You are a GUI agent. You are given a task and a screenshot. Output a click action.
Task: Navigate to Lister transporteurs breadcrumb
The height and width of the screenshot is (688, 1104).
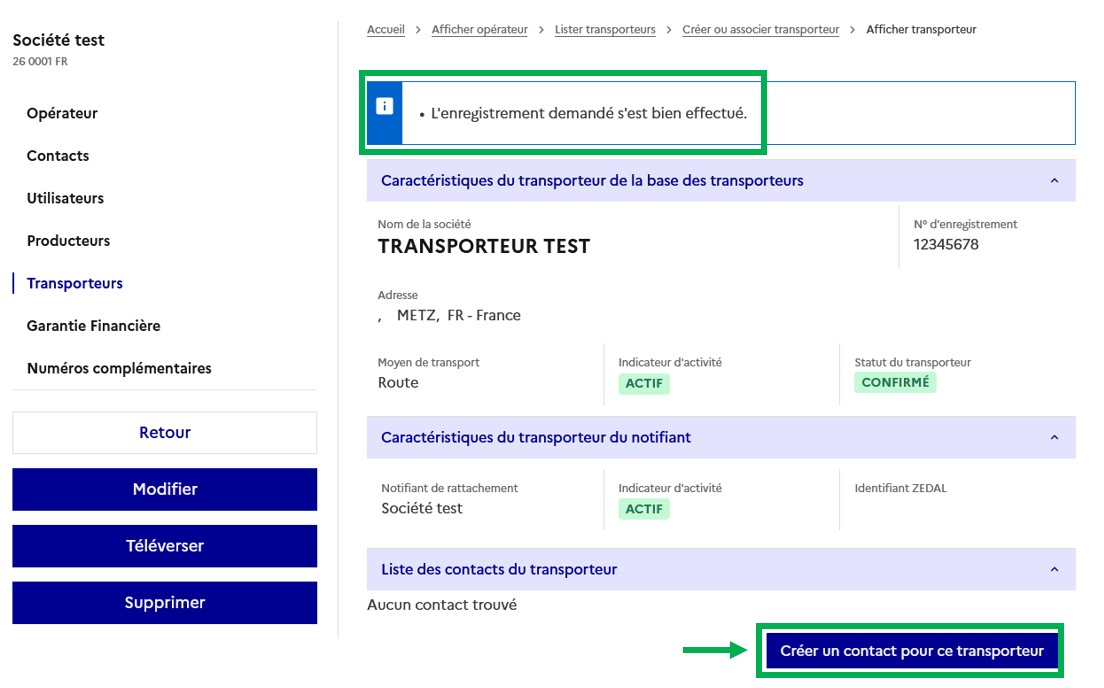pos(605,30)
